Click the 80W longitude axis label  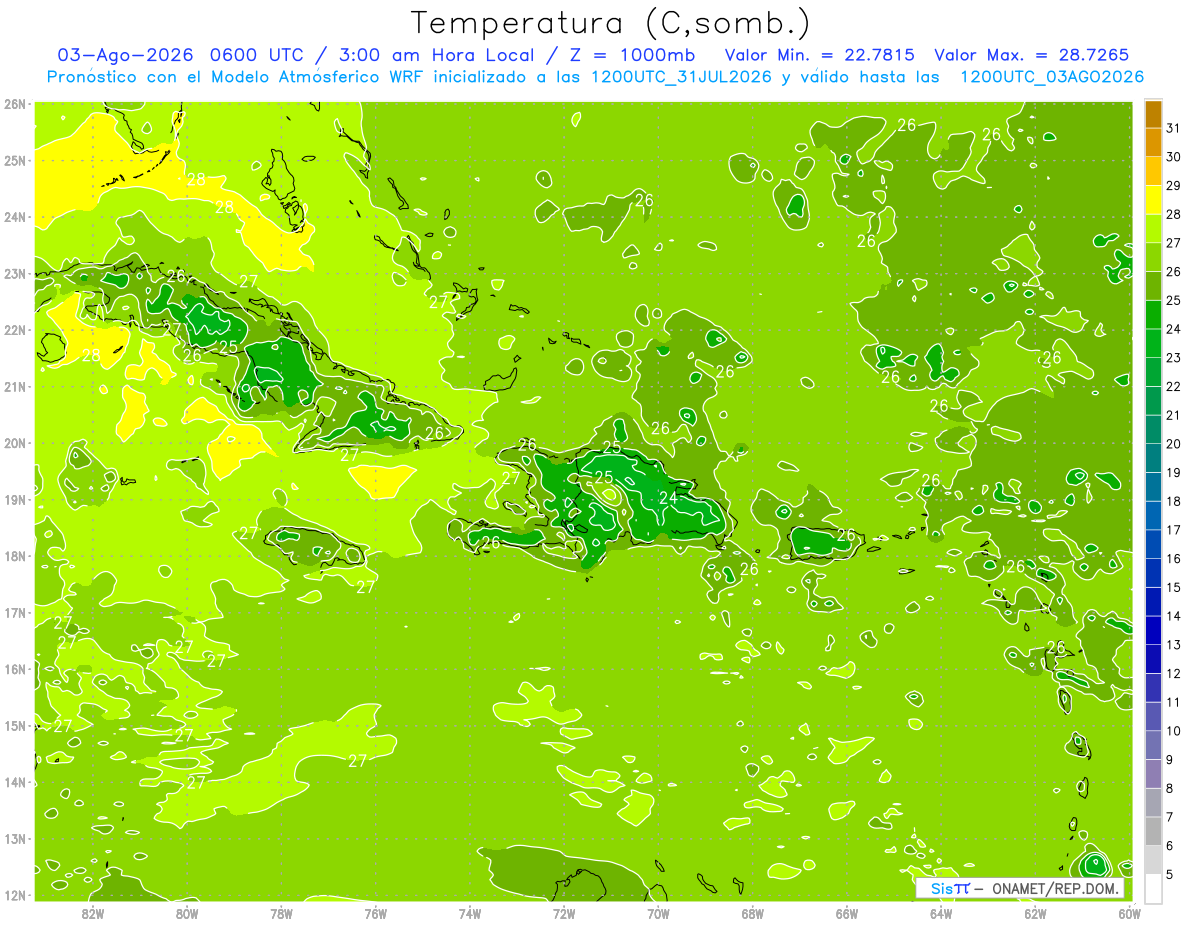click(x=187, y=913)
